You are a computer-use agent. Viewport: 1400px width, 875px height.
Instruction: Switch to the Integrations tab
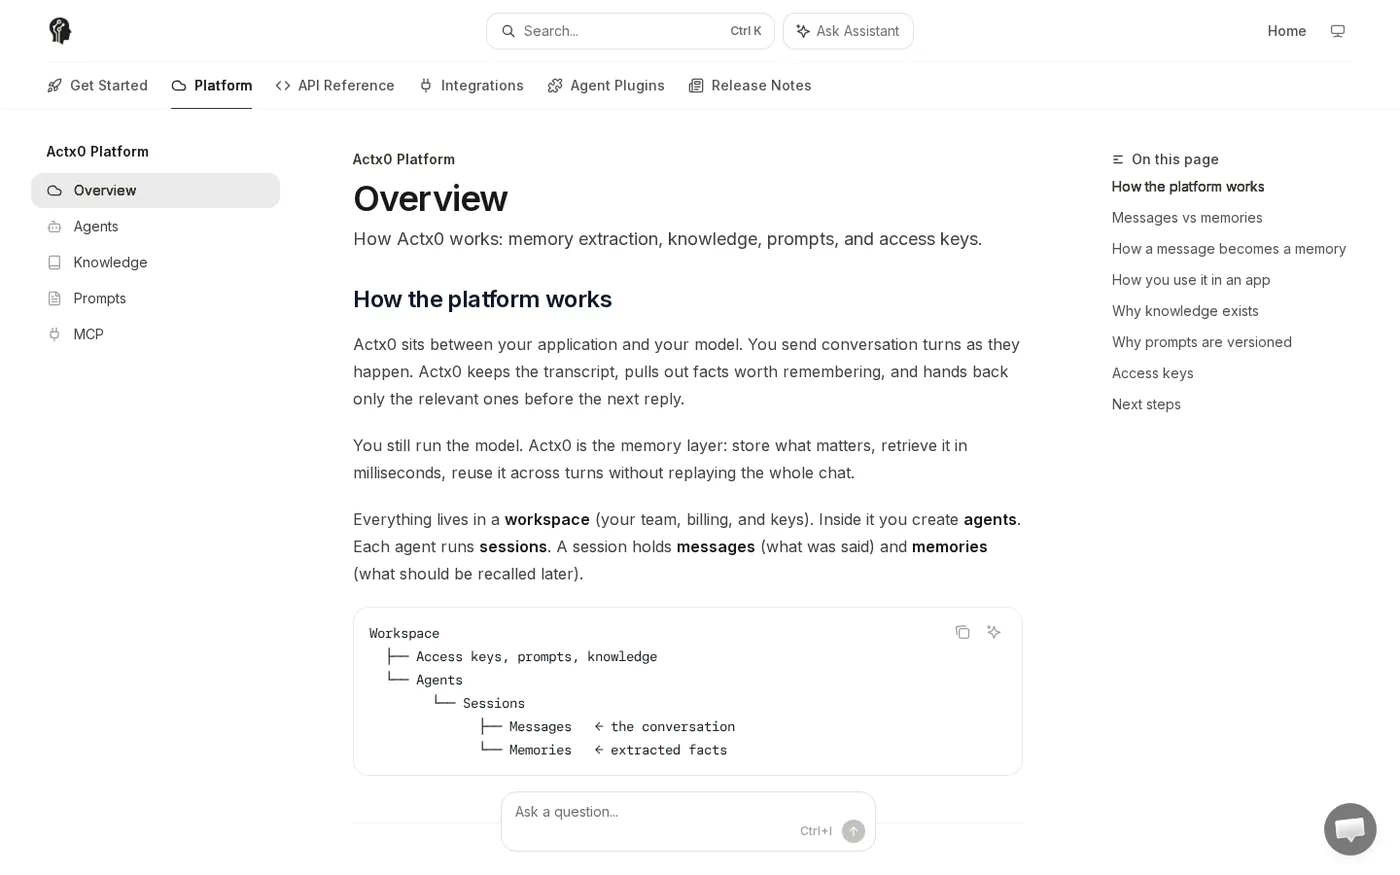pyautogui.click(x=471, y=86)
